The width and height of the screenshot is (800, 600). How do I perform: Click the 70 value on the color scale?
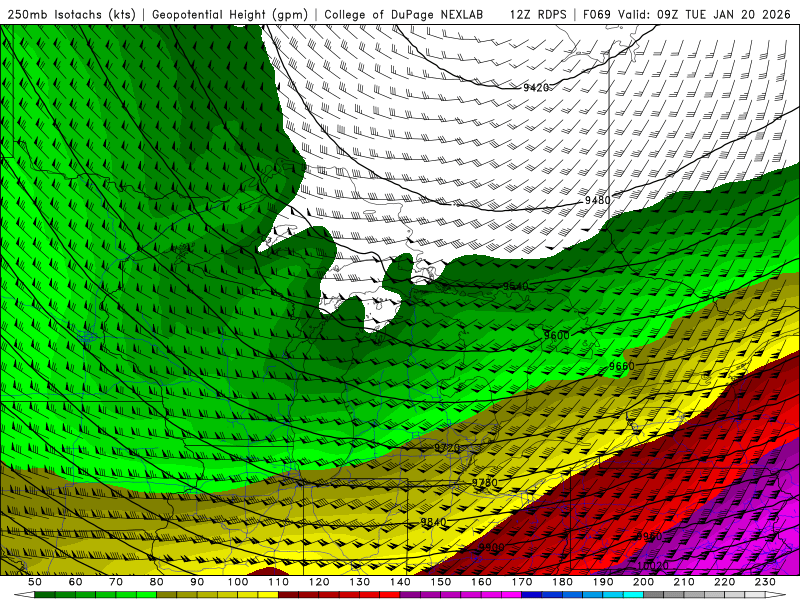pos(116,582)
